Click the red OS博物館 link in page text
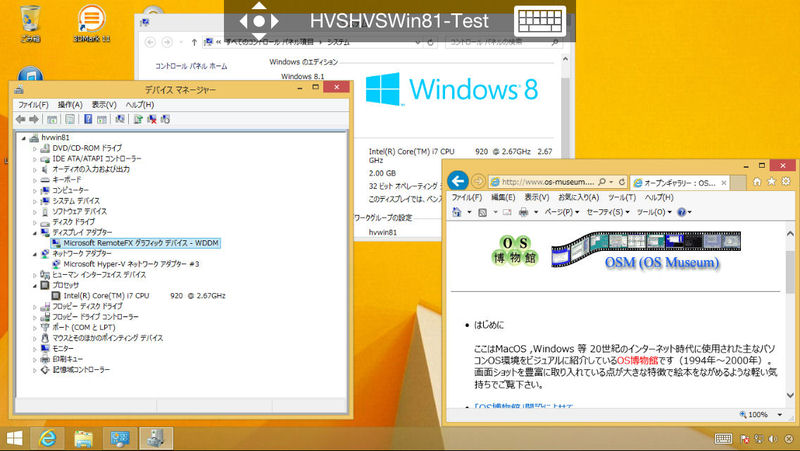Viewport: 800px width, 451px height. 638,361
